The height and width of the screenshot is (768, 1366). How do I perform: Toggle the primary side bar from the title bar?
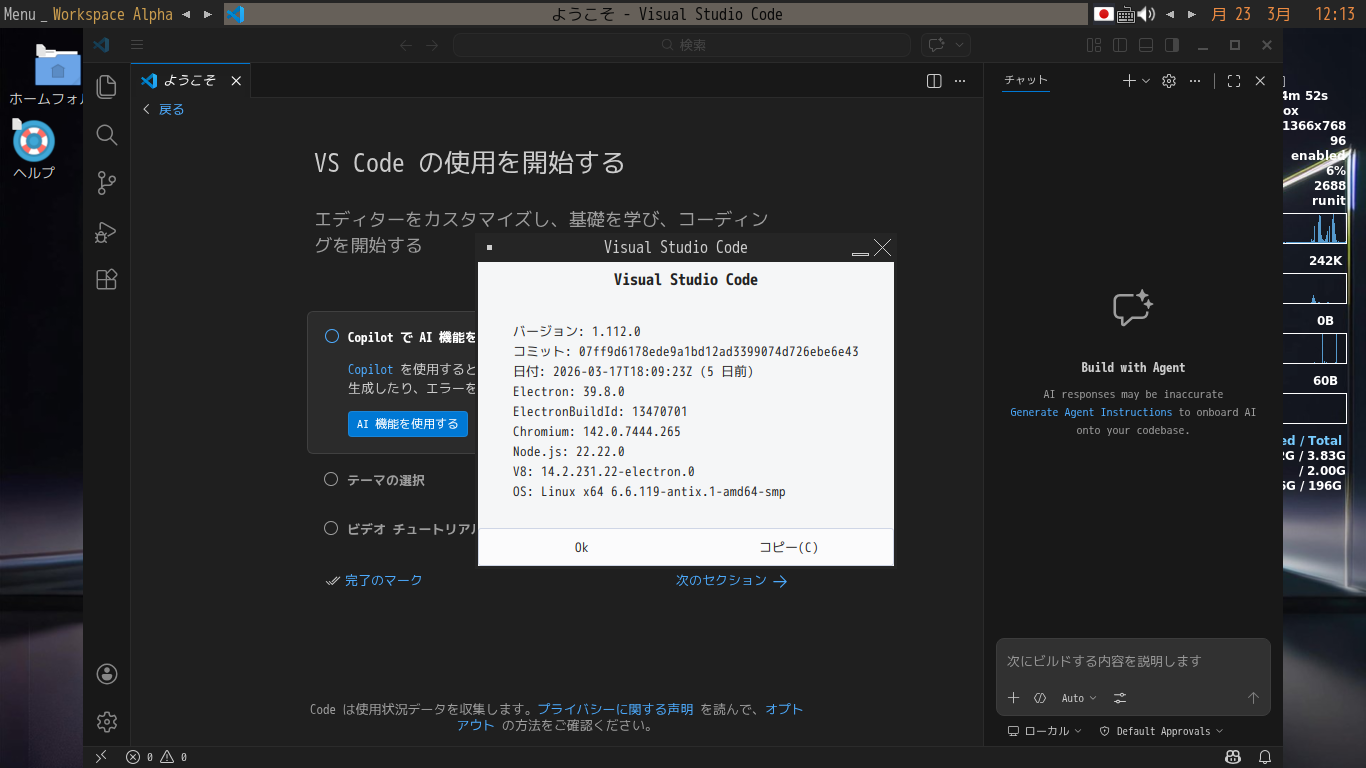(1120, 45)
